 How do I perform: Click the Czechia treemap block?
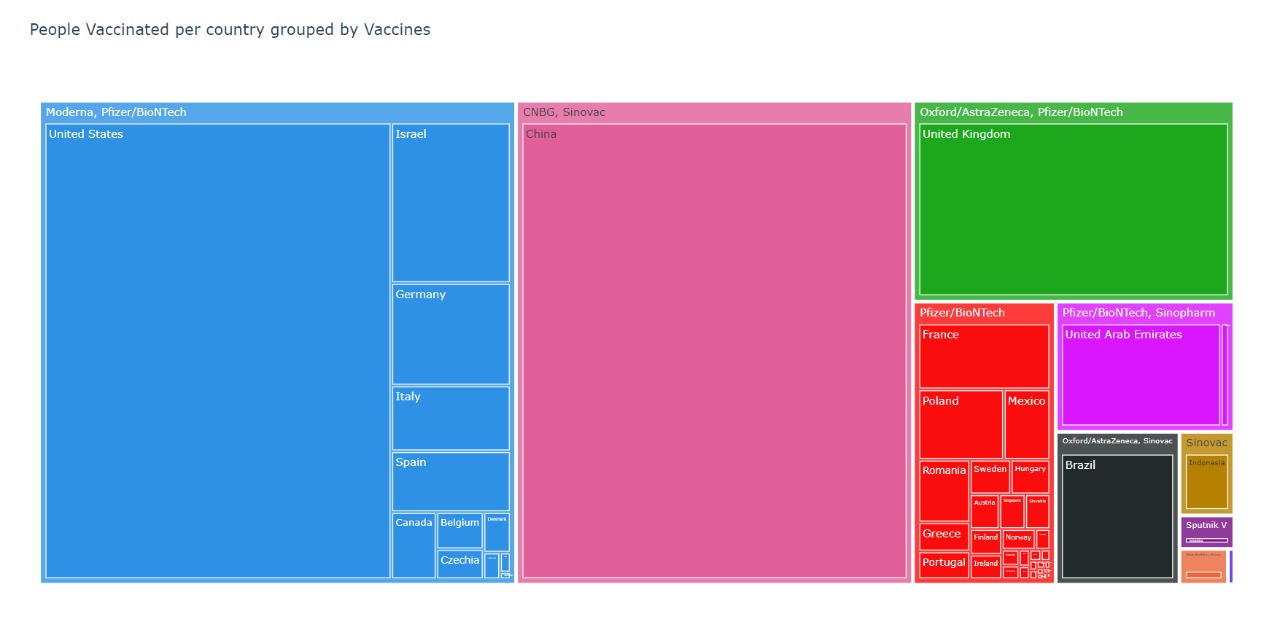coord(460,565)
